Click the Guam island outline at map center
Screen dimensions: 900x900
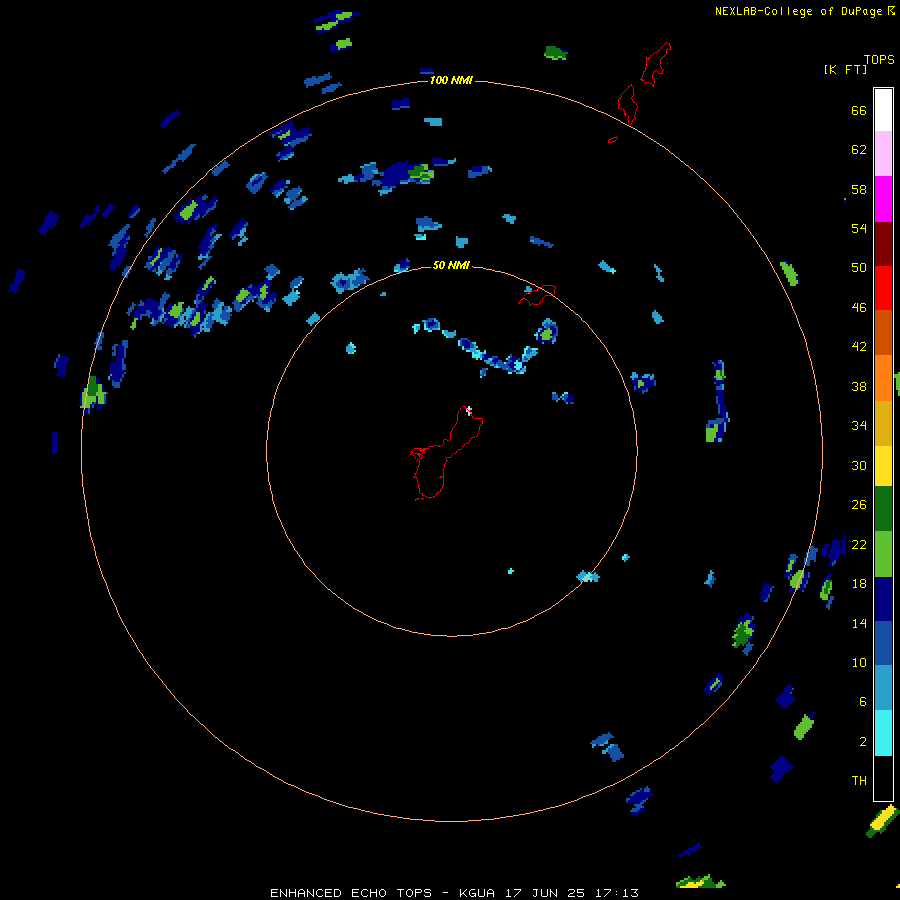(447, 453)
